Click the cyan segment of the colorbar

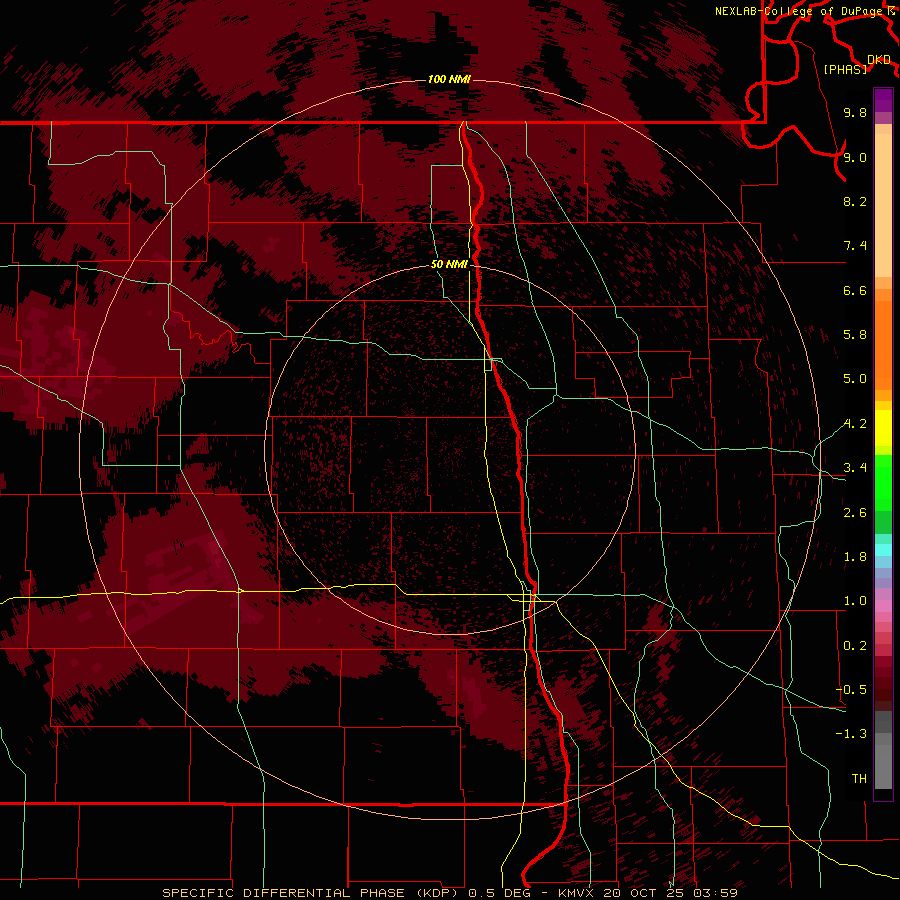click(883, 549)
